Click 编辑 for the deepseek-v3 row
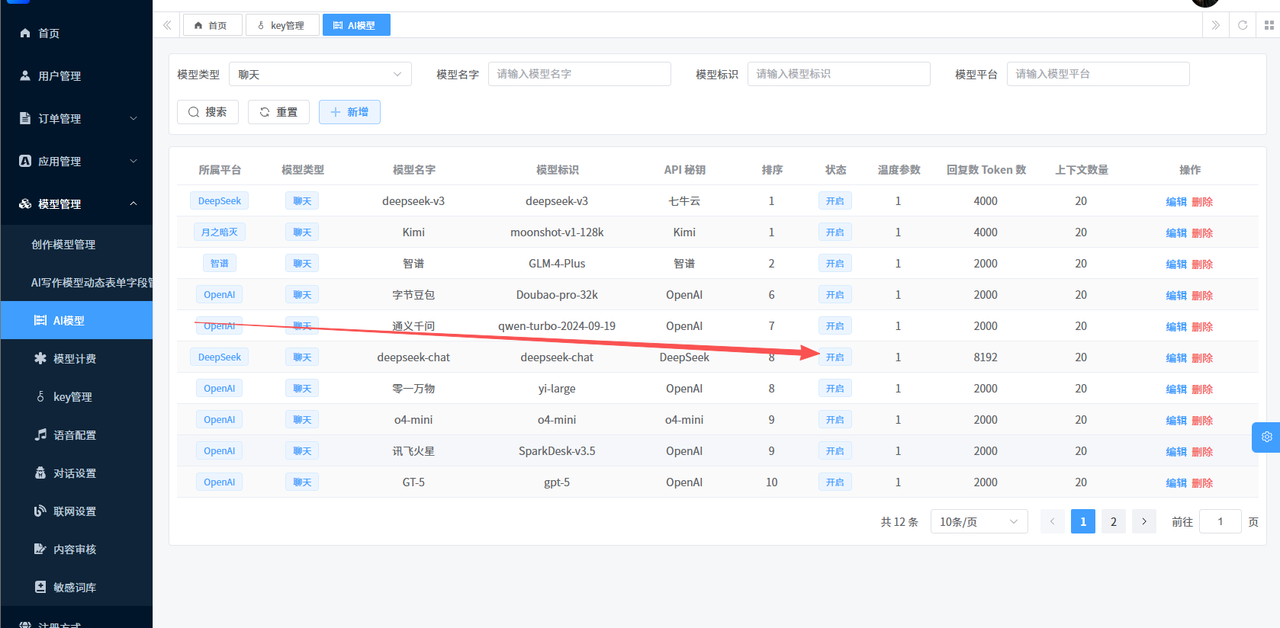This screenshot has height=628, width=1280. (1176, 201)
